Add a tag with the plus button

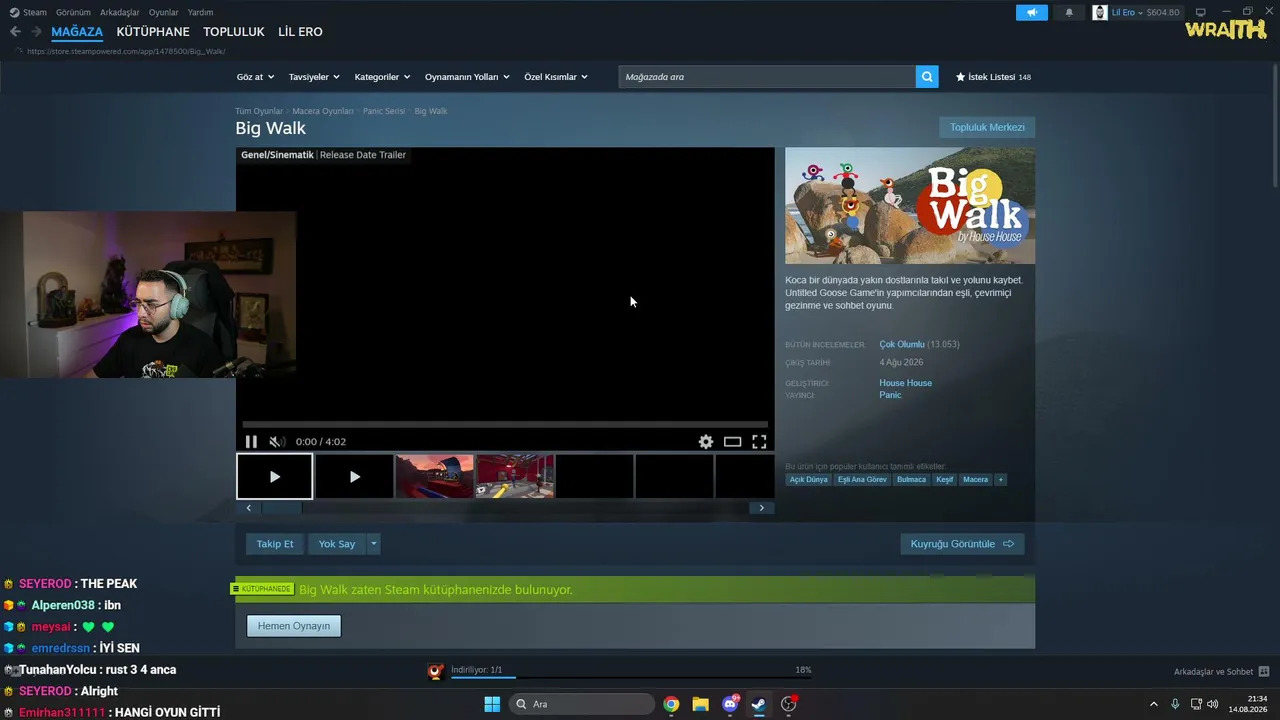tap(1000, 480)
